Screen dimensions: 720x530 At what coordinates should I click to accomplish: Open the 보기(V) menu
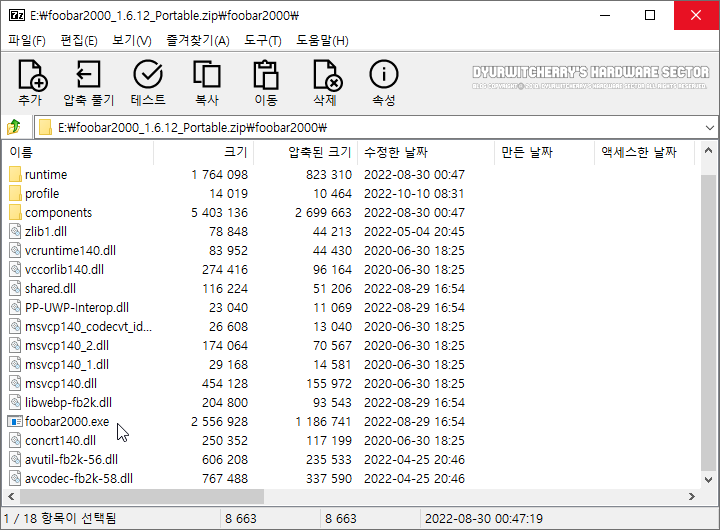point(132,40)
